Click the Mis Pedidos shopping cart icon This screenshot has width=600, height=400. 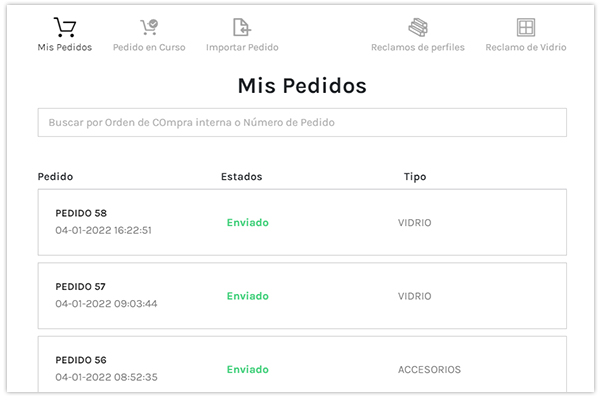coord(64,28)
